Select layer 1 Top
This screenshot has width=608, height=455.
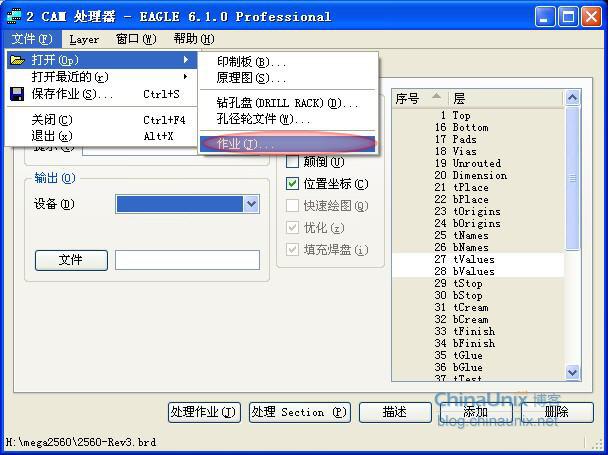tap(478, 115)
